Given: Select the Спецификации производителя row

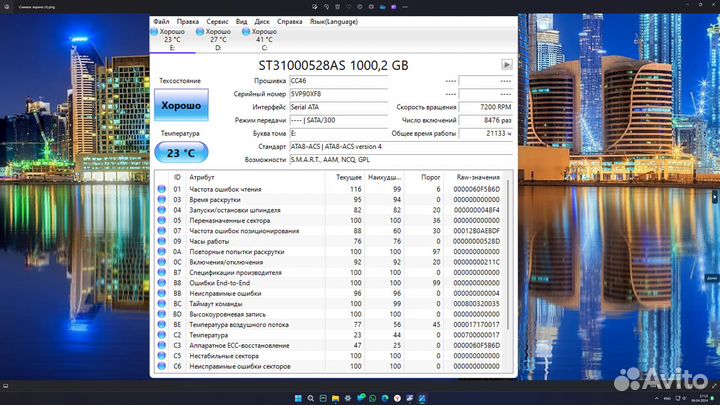Looking at the screenshot, I should point(329,272).
